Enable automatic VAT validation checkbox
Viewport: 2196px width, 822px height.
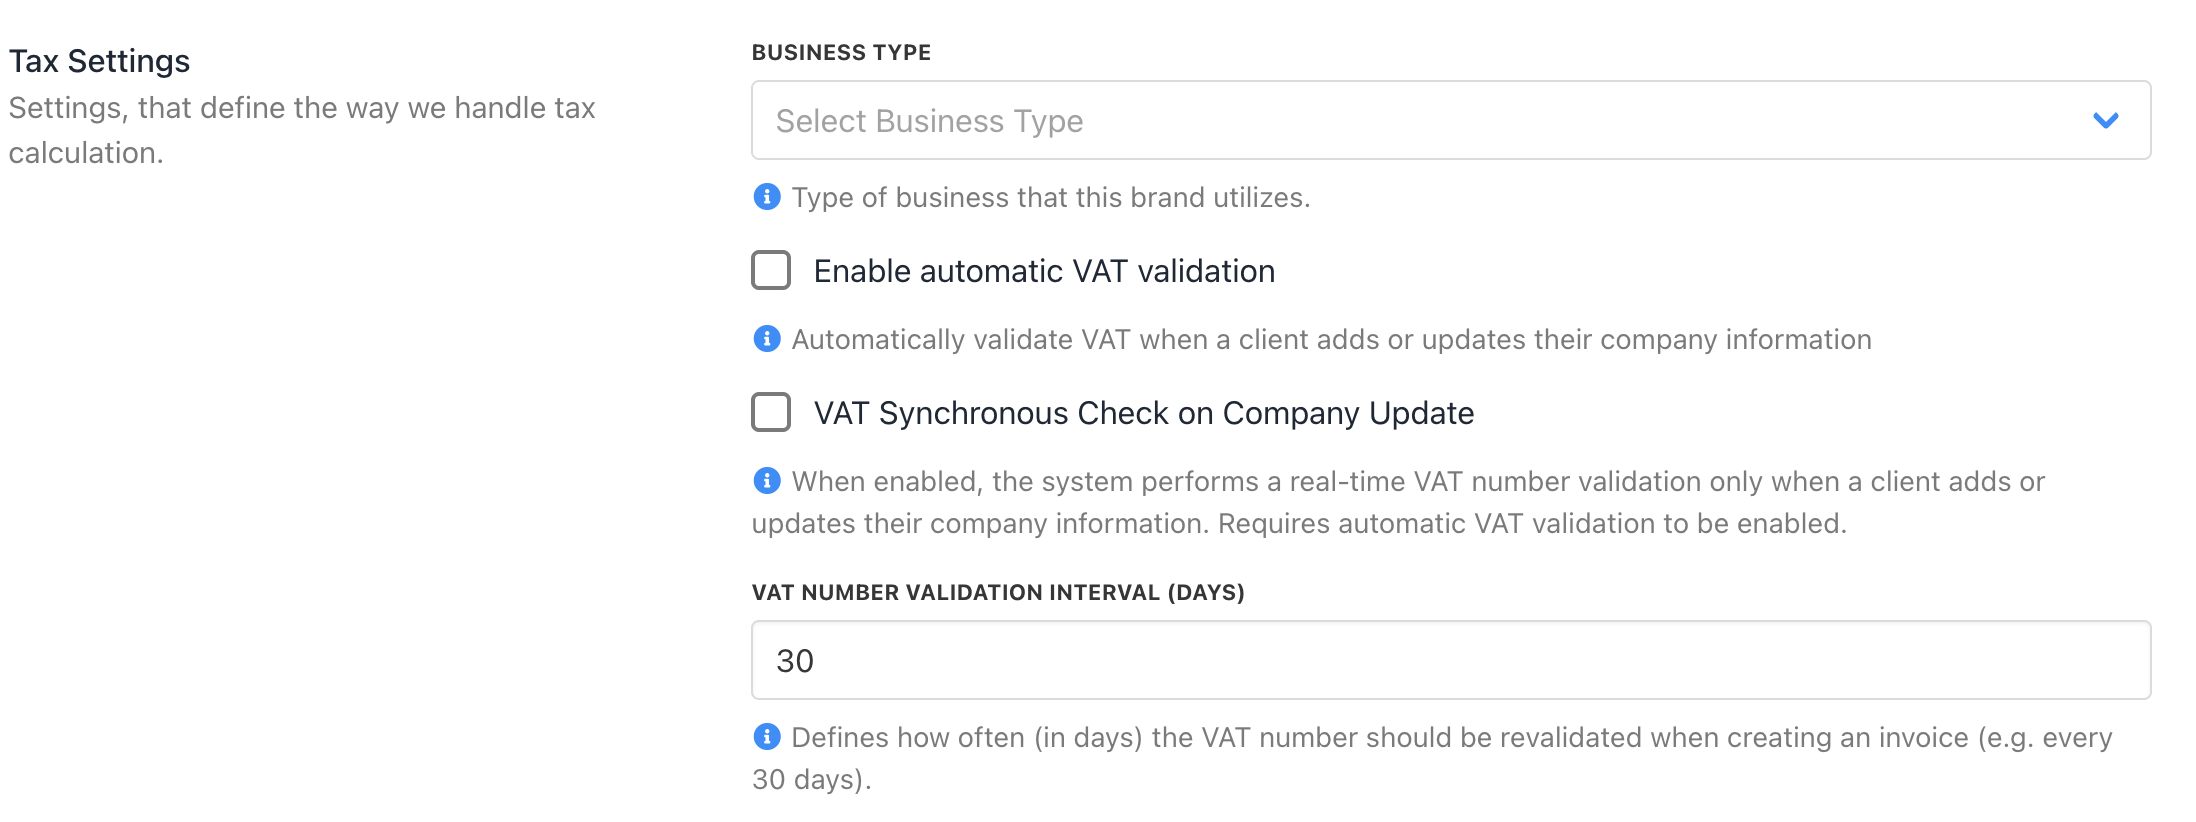[771, 270]
